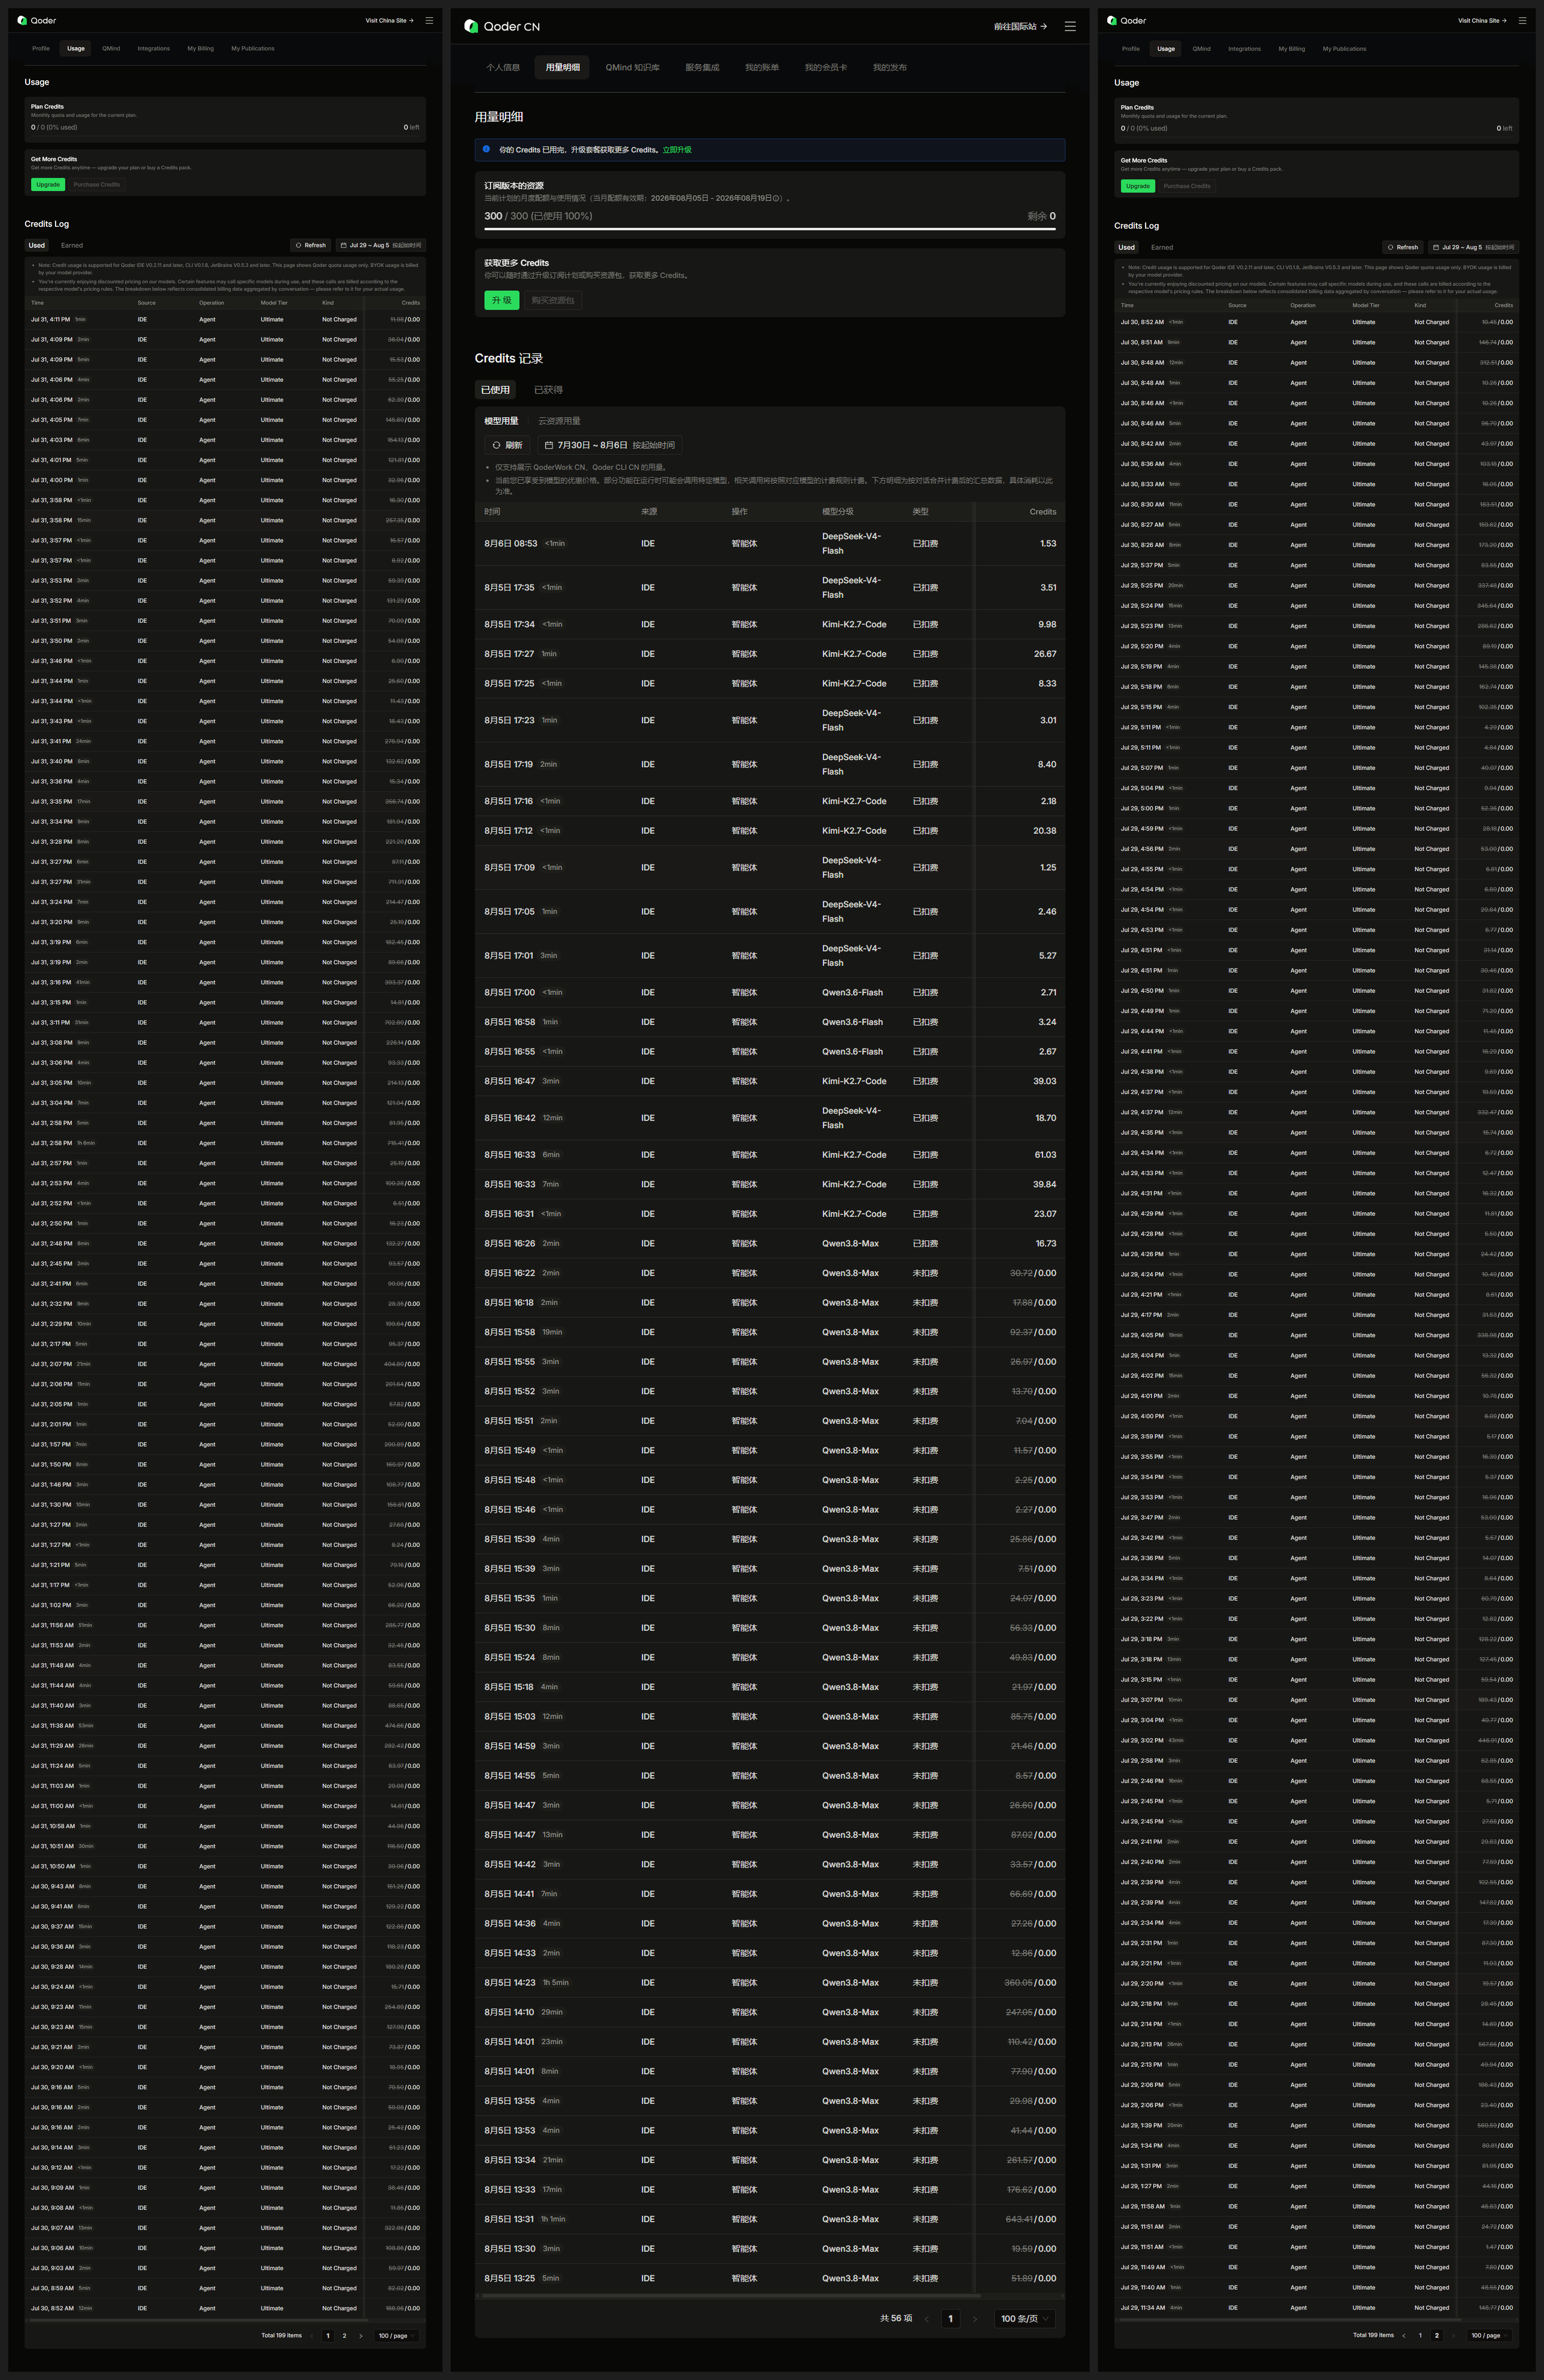1544x2380 pixels.
Task: Switch to Earned tab in left panel
Action: (72, 245)
